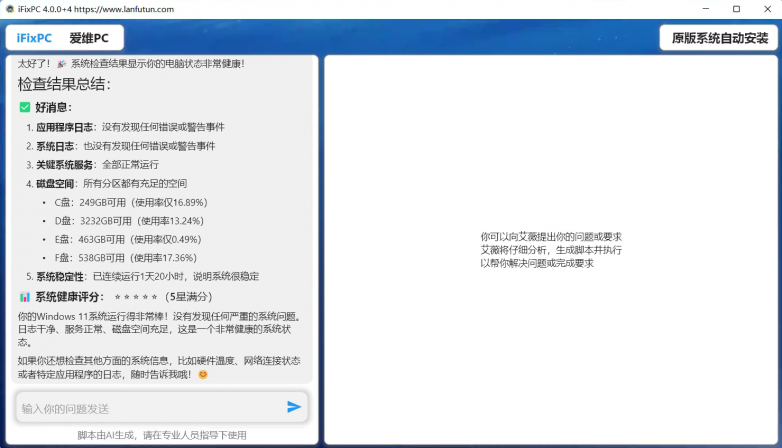Click the iFixPC 爱维PC logo button
Viewport: 782px width, 448px height.
pyautogui.click(x=65, y=38)
